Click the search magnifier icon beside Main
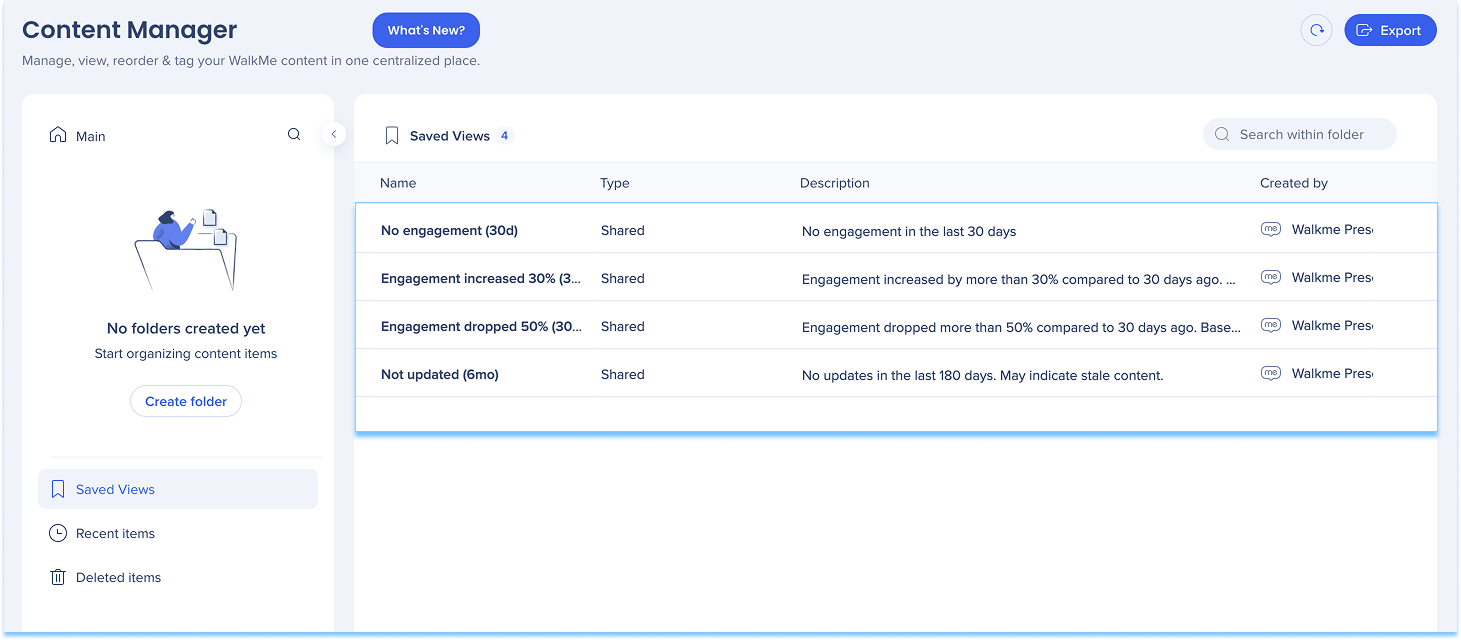Screen dimensions: 1461x640 (x=294, y=134)
